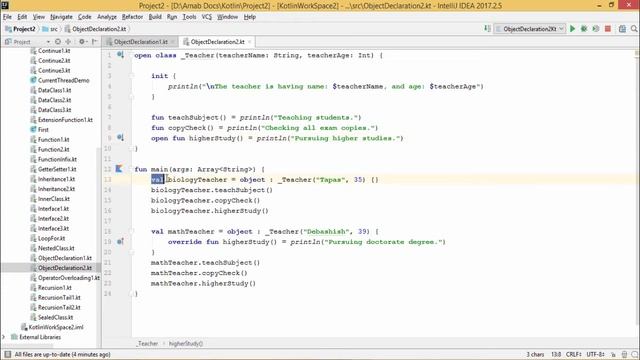
Task: Click overridden-class gutter icon on line 1
Action: click(x=120, y=55)
